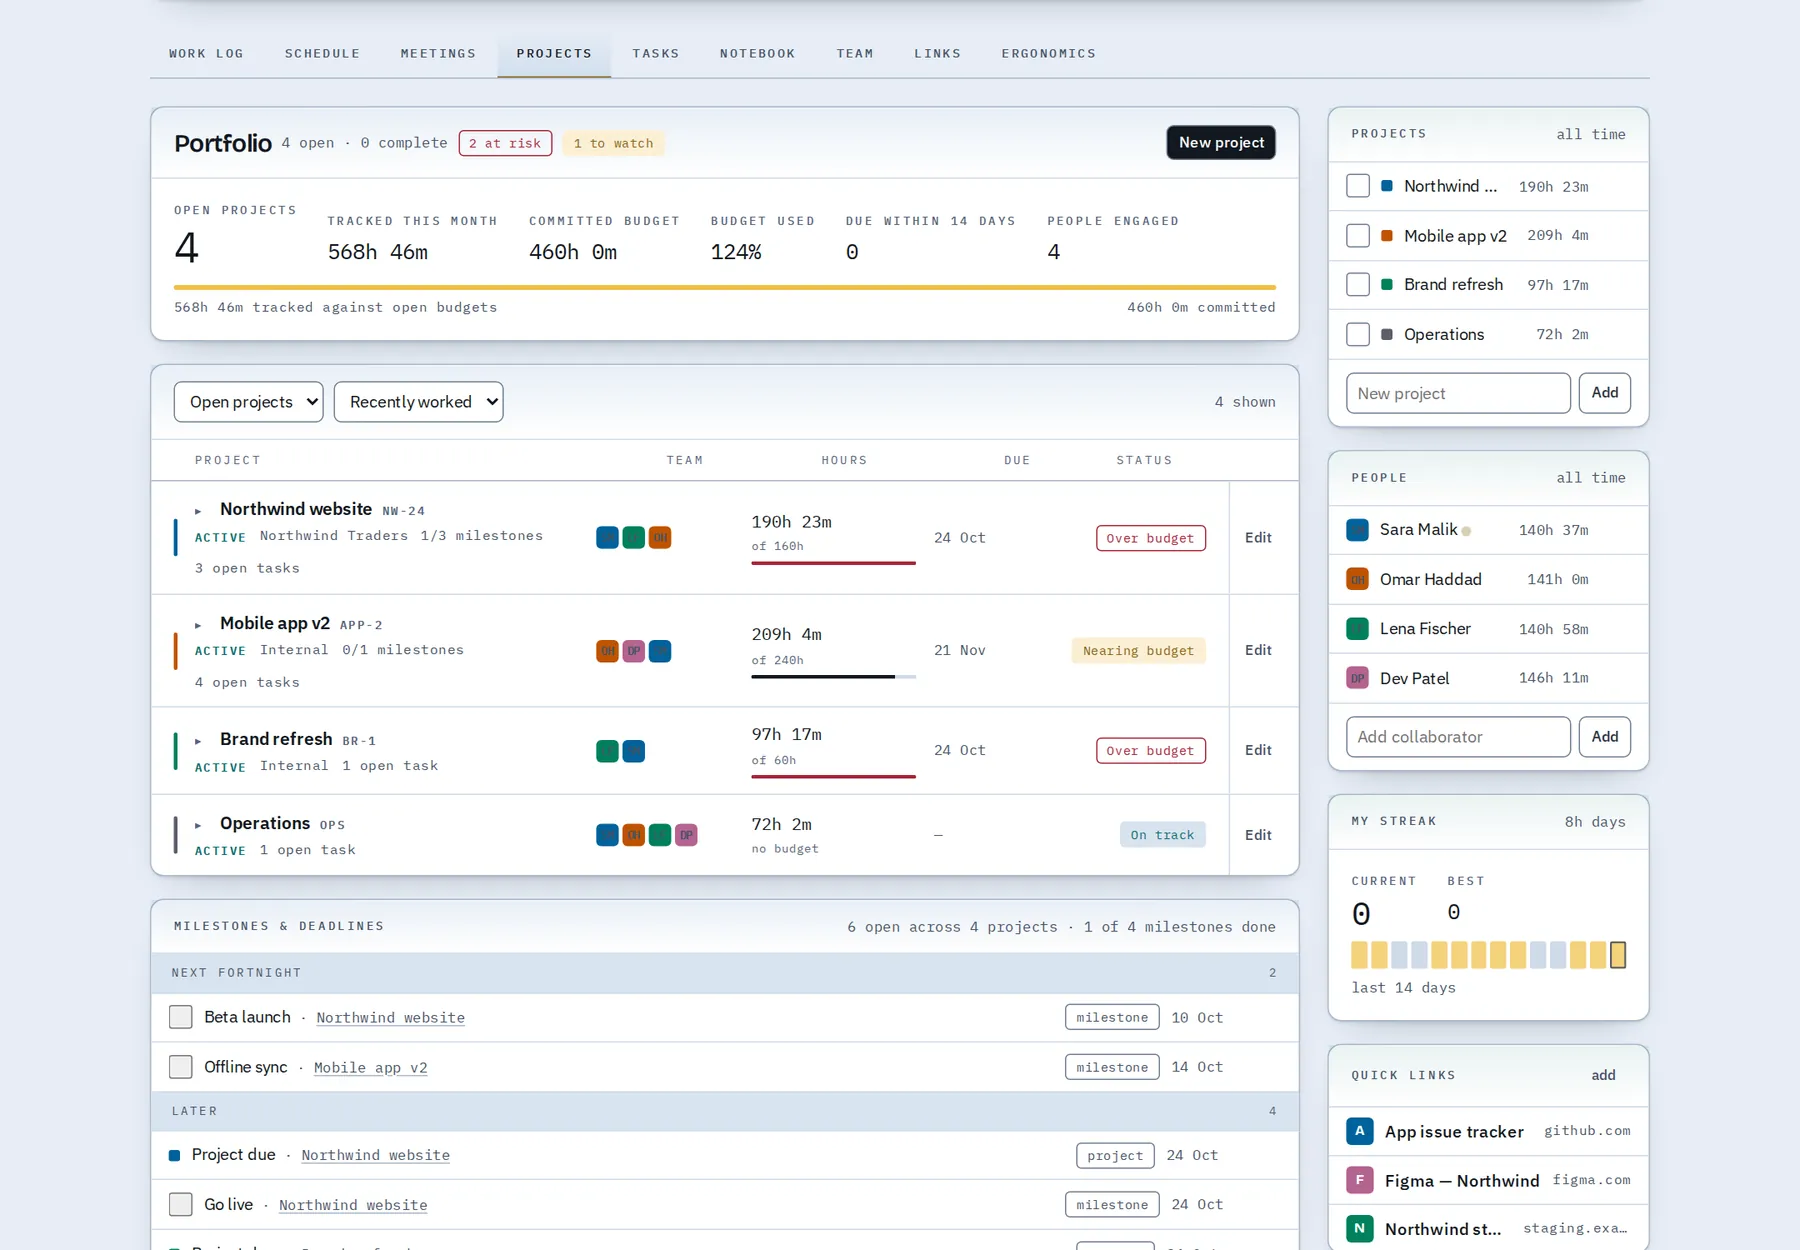The image size is (1800, 1250).
Task: Click the blue avatar in Northwind website team
Action: [x=607, y=538]
